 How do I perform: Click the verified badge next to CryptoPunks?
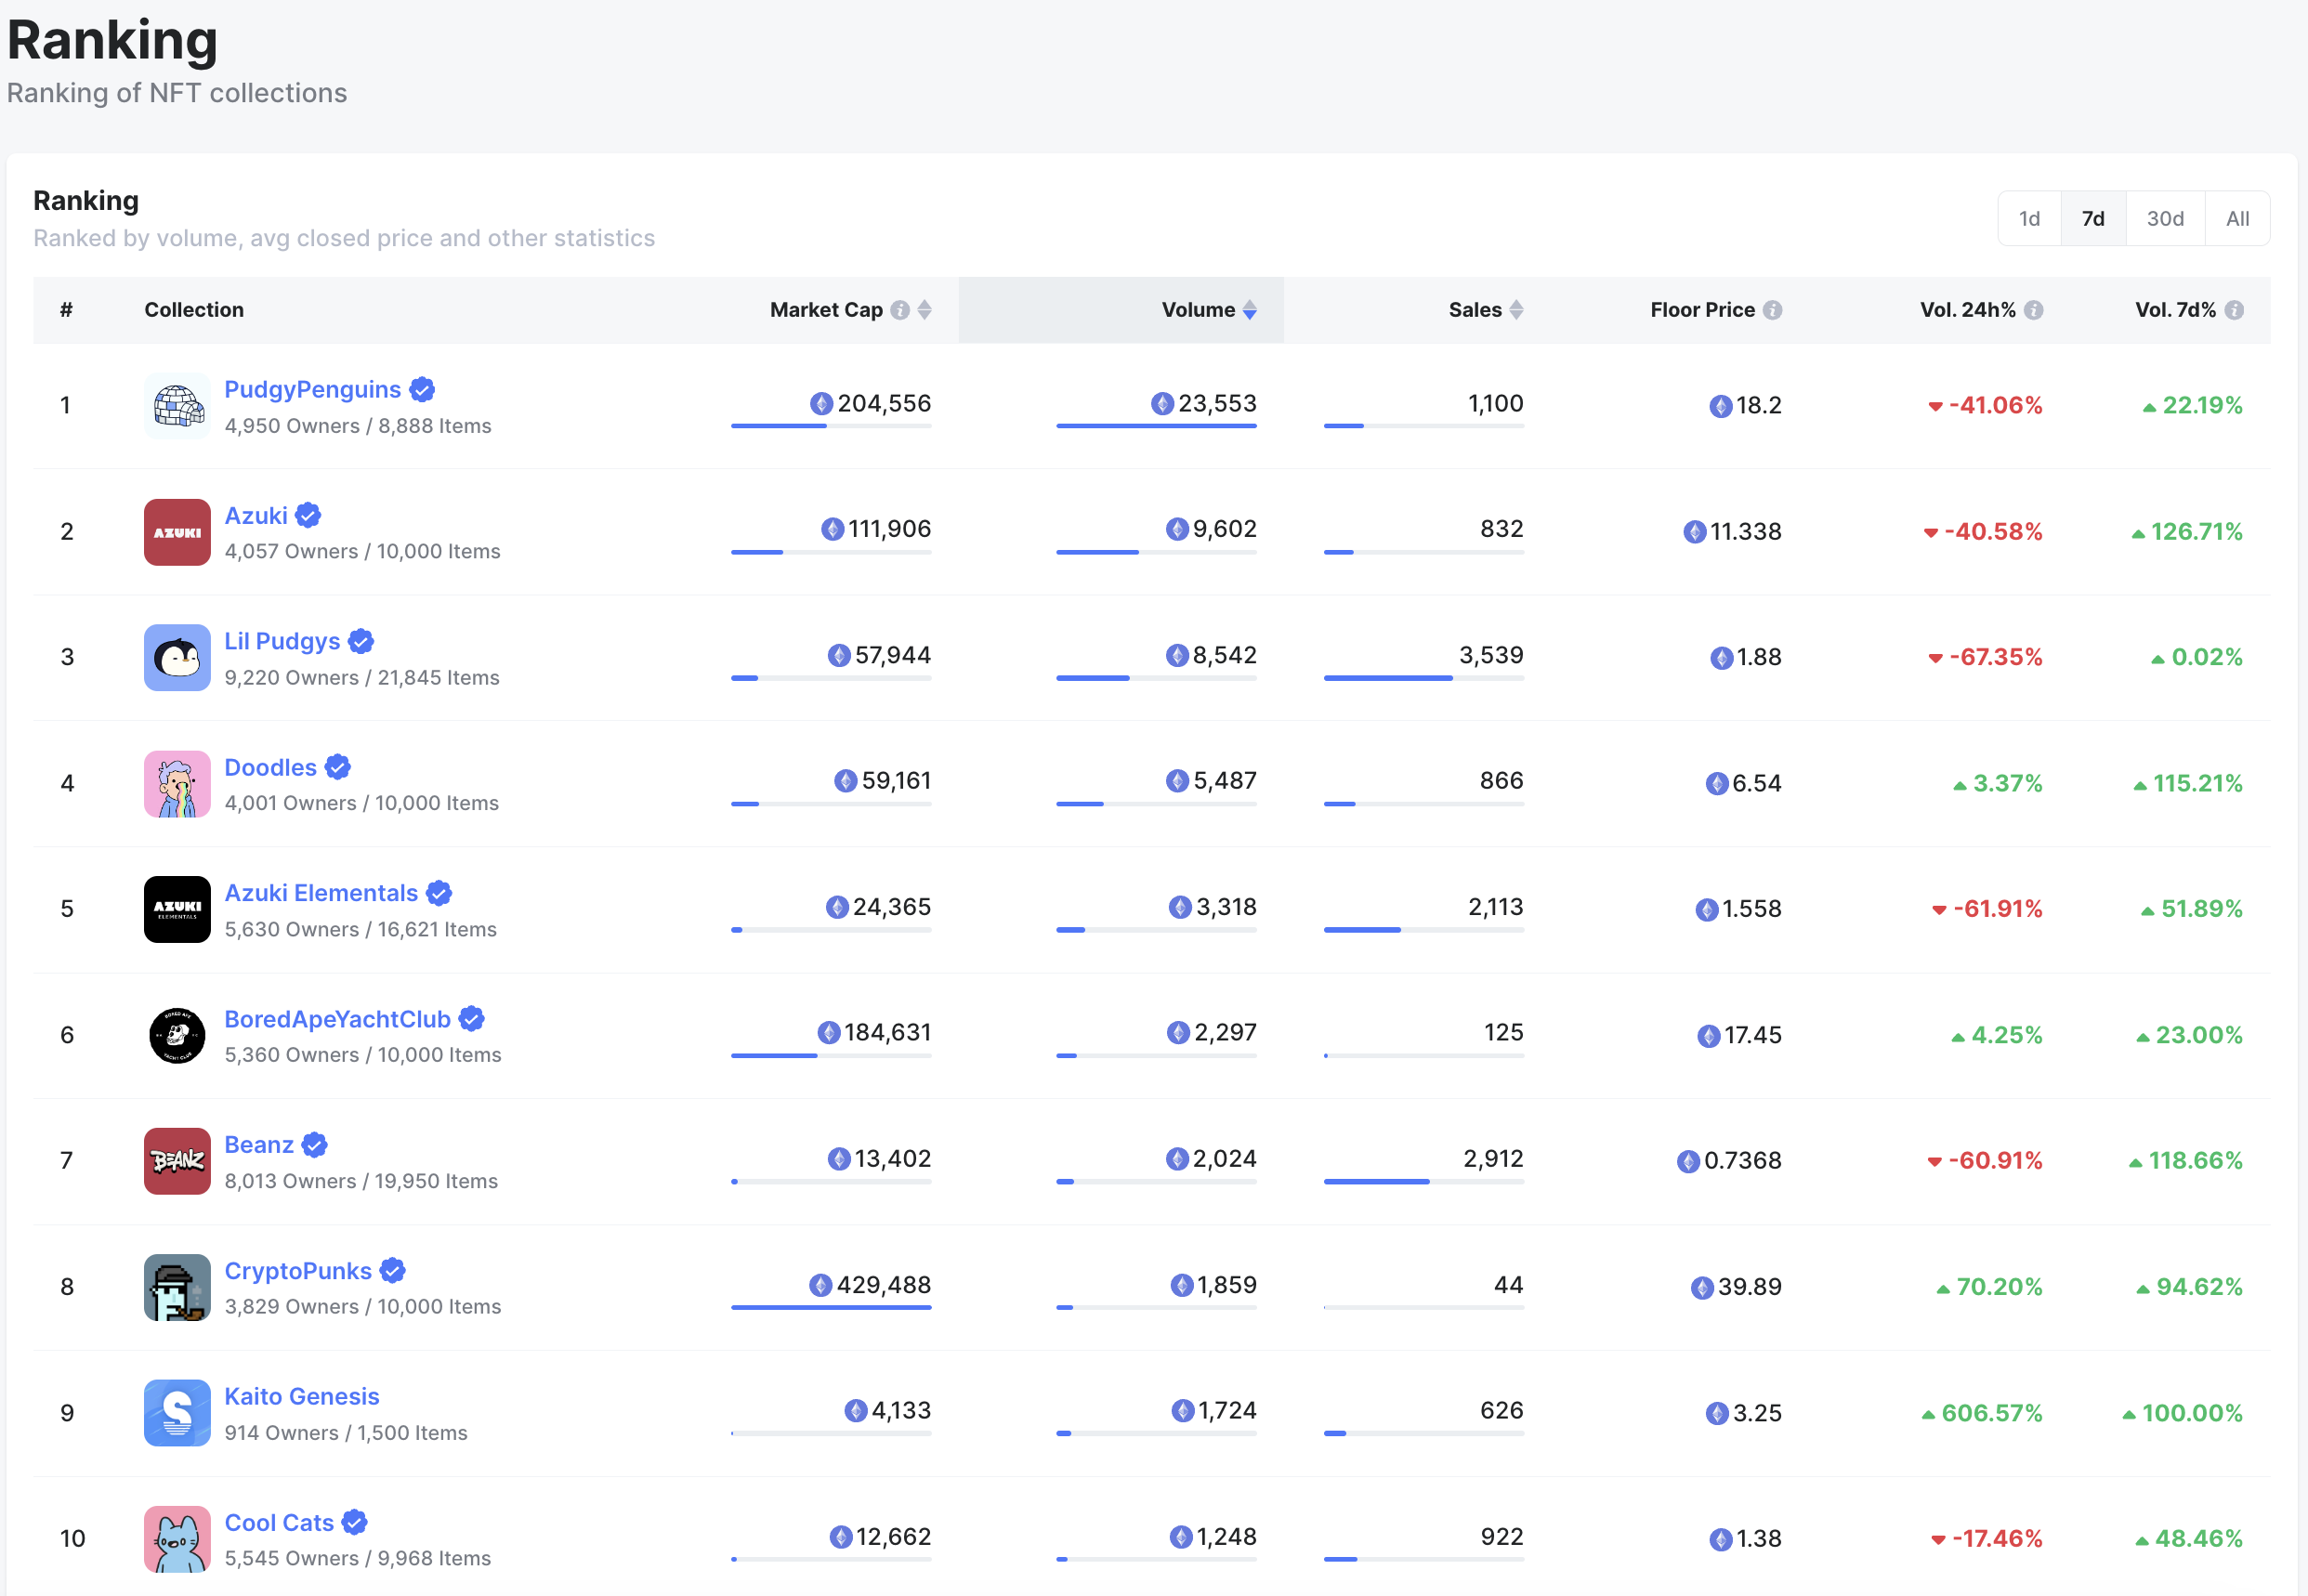click(x=393, y=1271)
